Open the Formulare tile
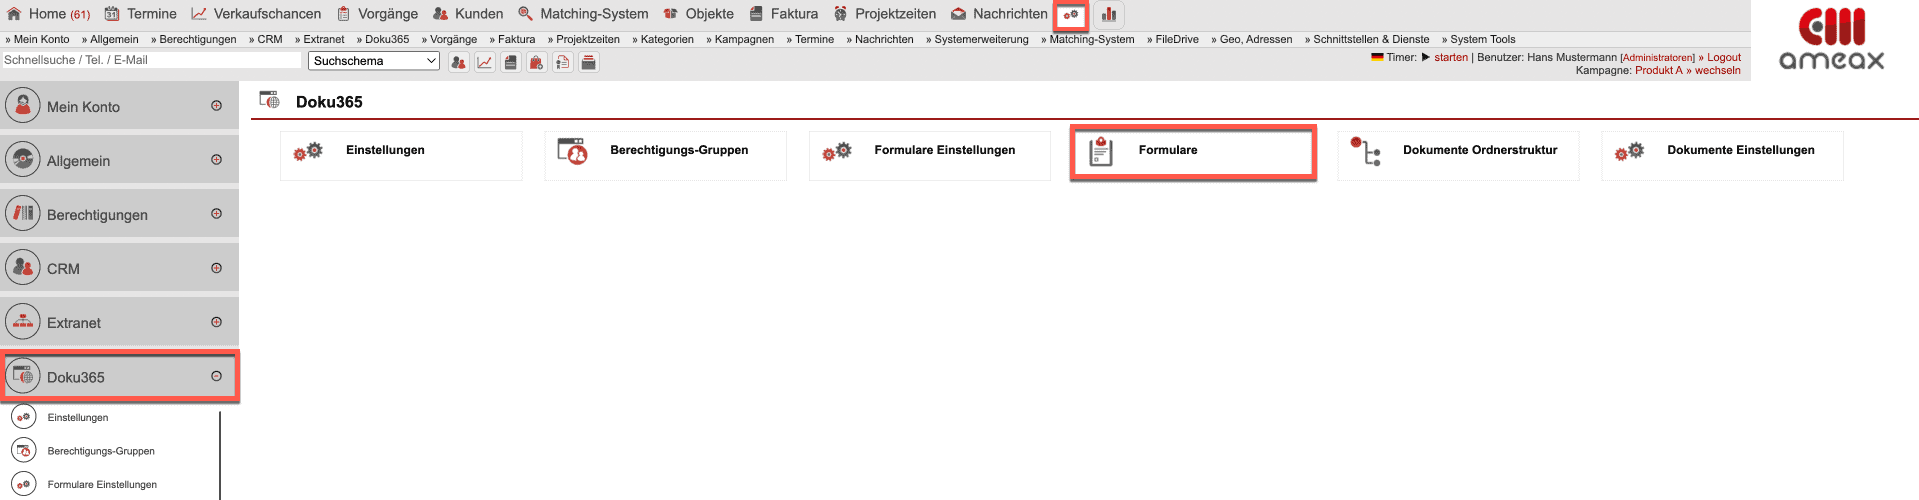Image resolution: width=1919 pixels, height=500 pixels. (x=1192, y=152)
